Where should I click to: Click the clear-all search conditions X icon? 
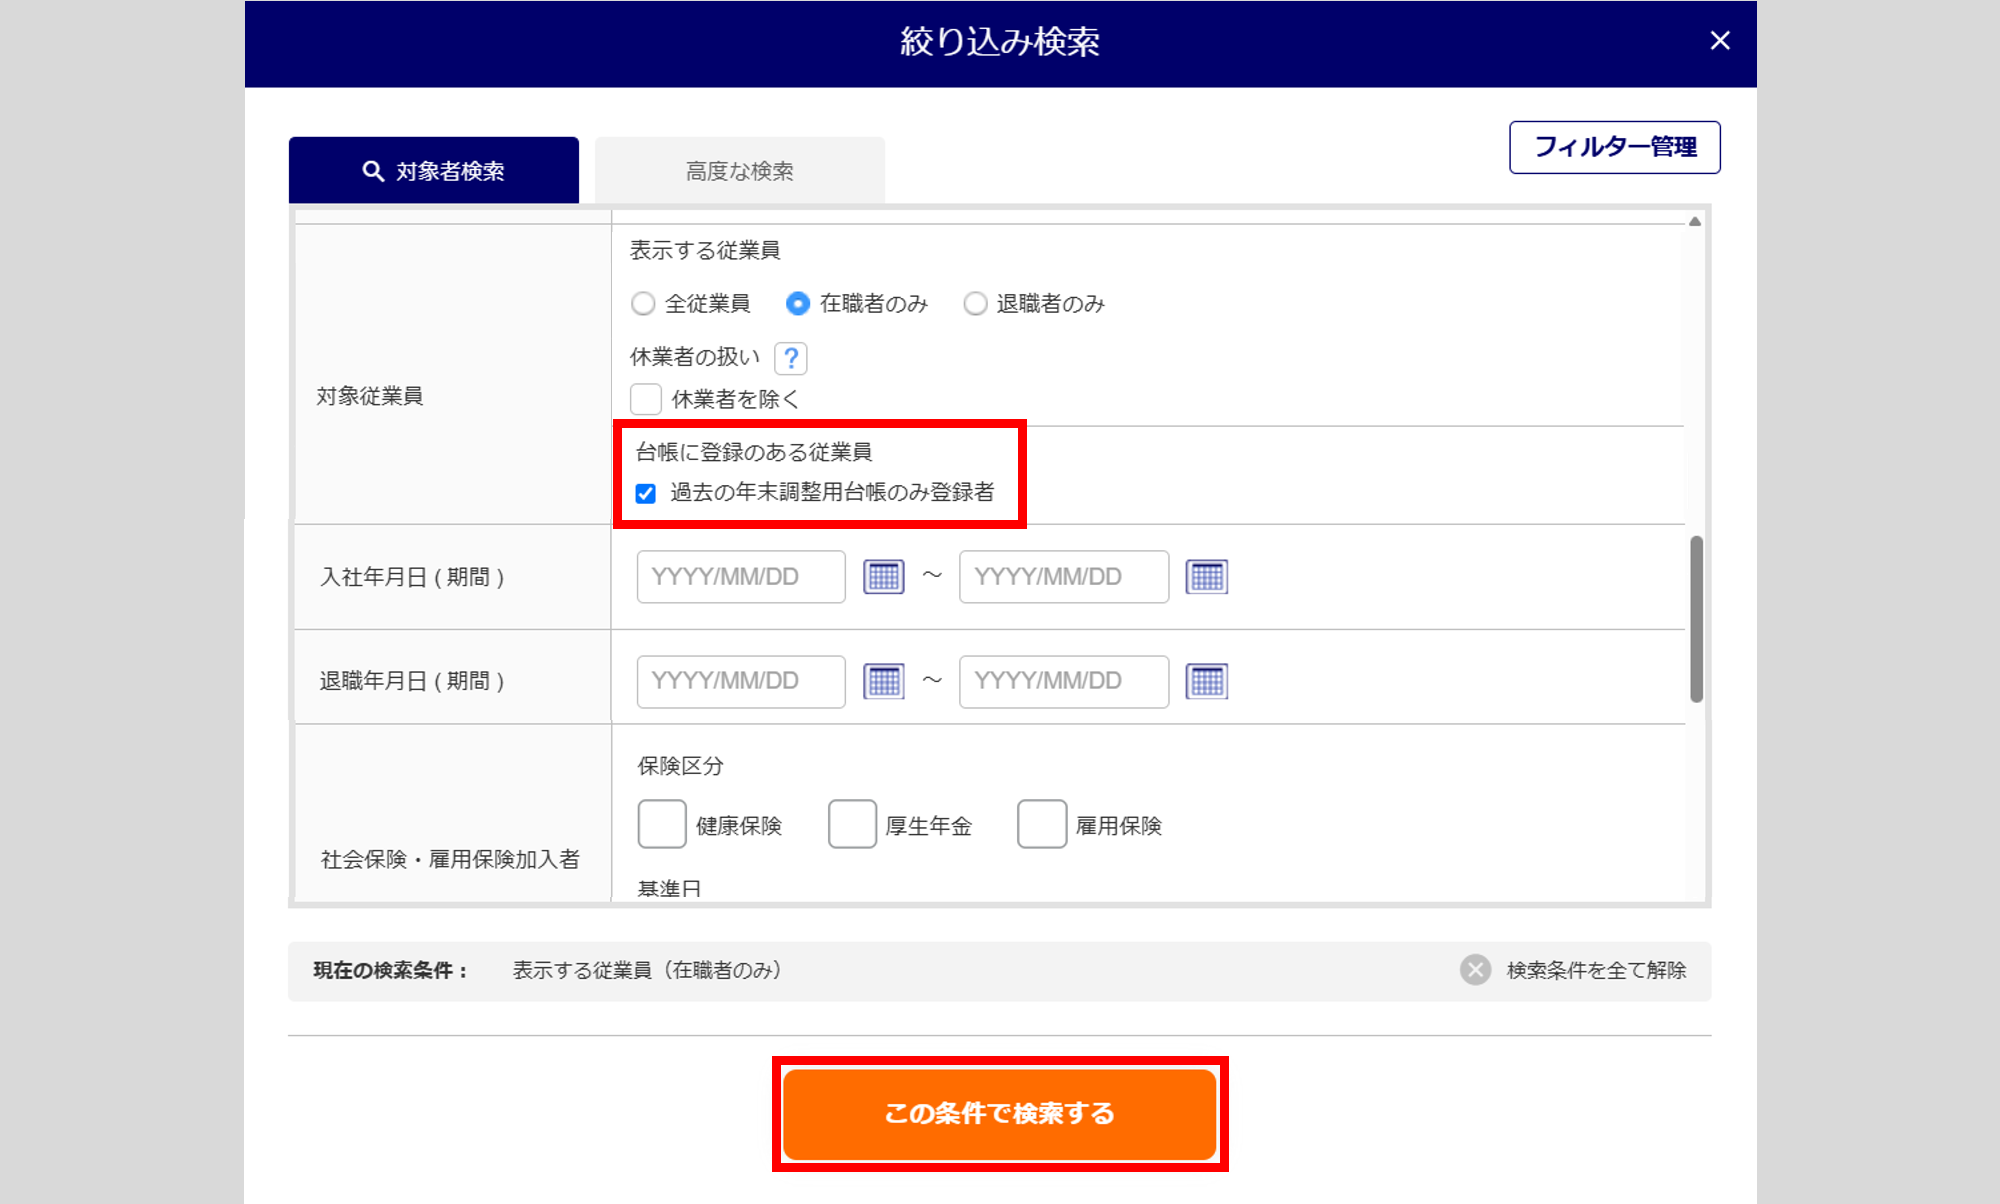point(1475,970)
